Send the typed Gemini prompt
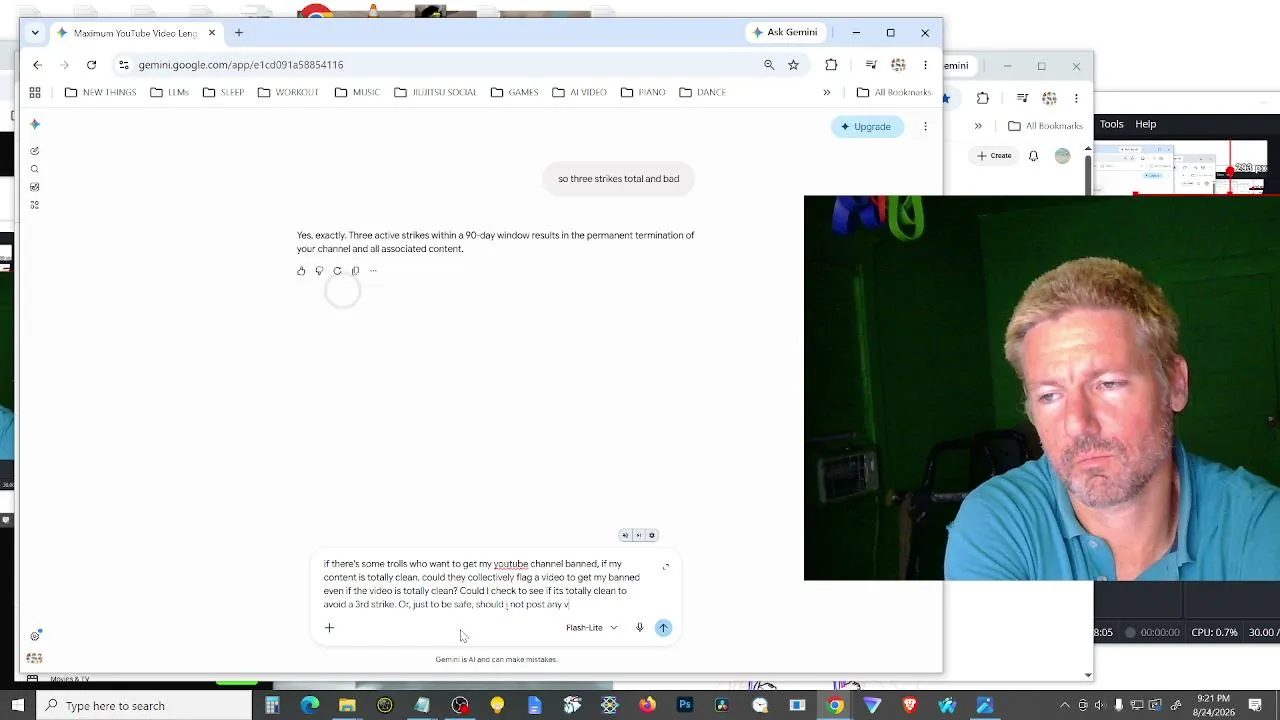 [663, 628]
